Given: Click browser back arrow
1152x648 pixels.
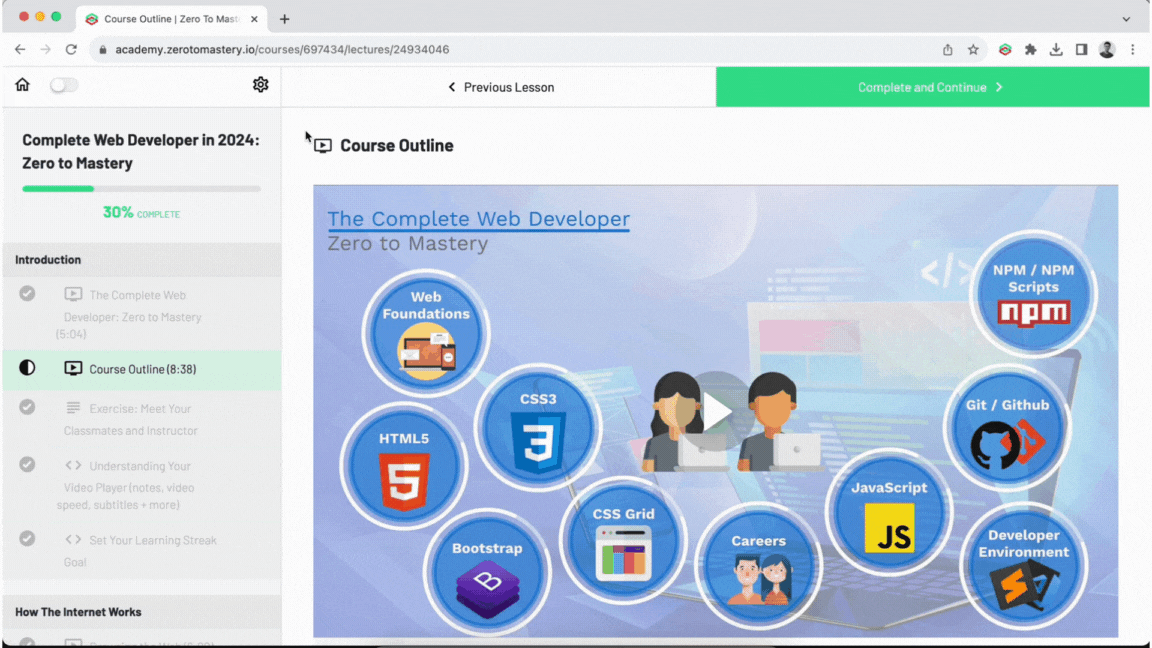Looking at the screenshot, I should [20, 49].
